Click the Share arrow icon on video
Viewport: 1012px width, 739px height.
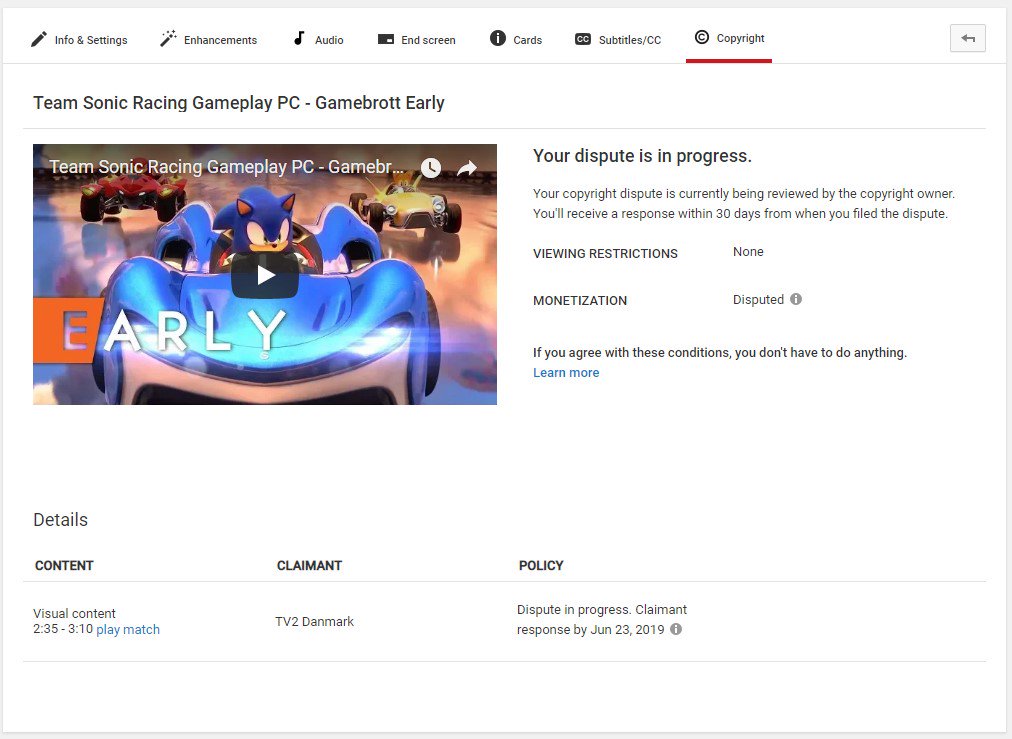(467, 168)
